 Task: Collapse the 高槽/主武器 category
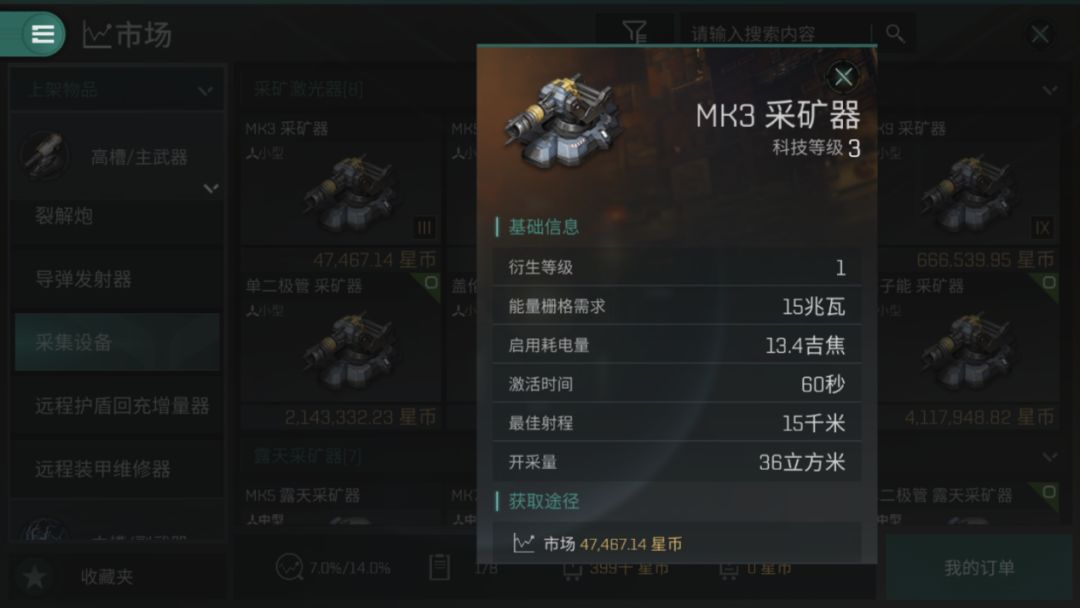(x=211, y=188)
